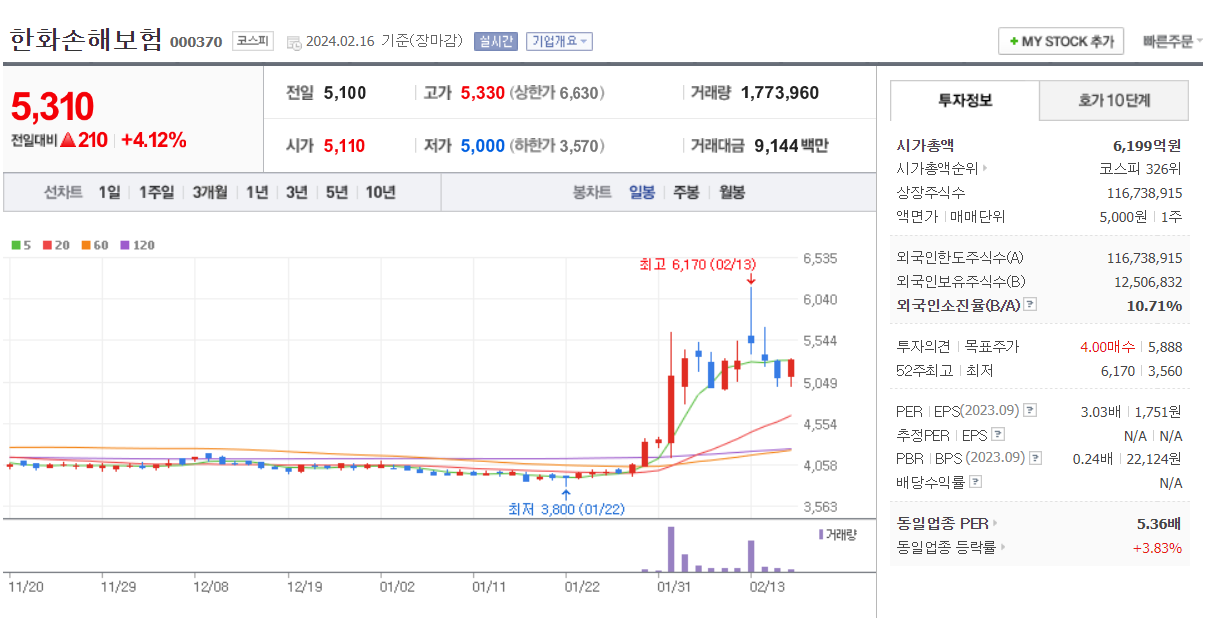This screenshot has height=618, width=1206.
Task: Select the 1일 line chart period
Action: click(109, 192)
